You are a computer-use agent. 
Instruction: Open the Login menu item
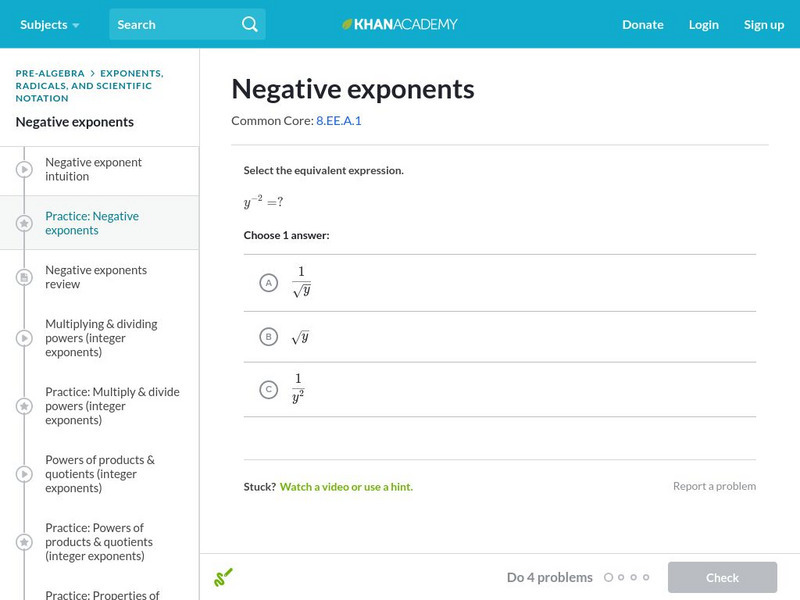click(703, 24)
